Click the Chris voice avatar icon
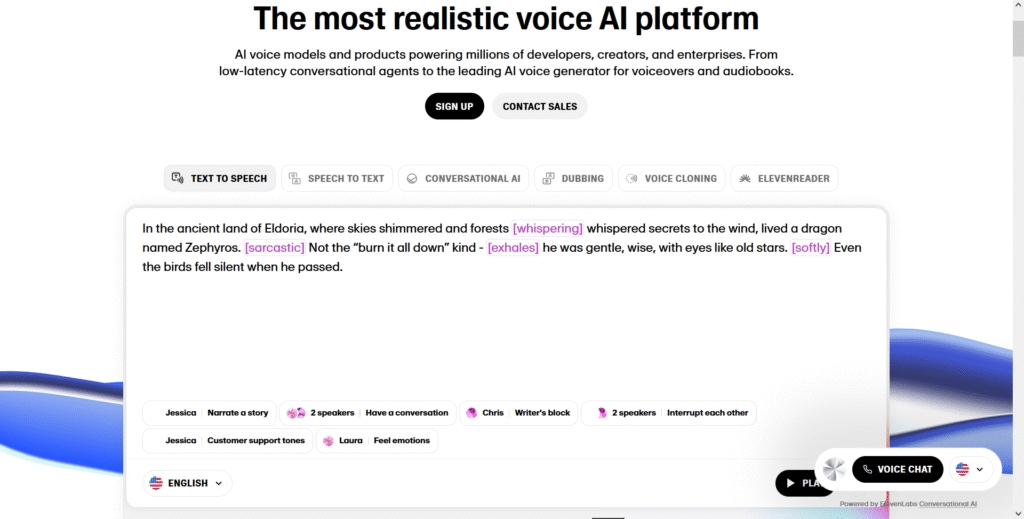The image size is (1024, 519). tap(472, 413)
